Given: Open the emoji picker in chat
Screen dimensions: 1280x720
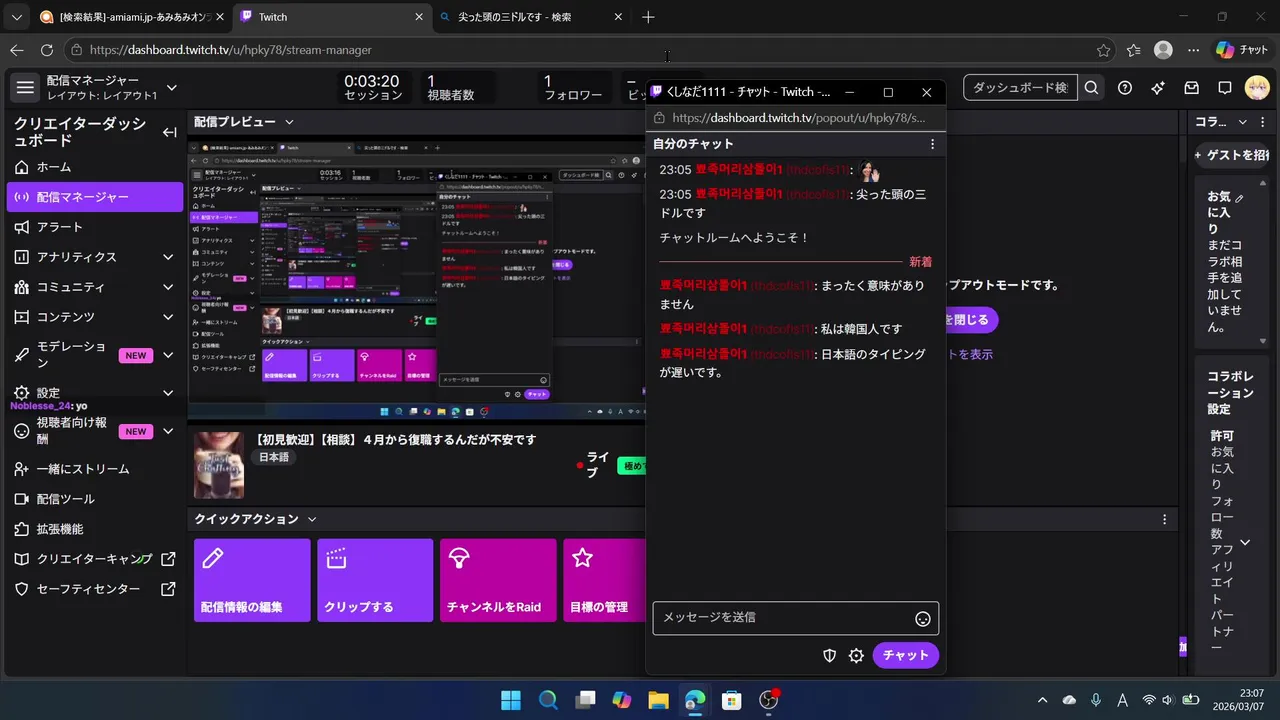Looking at the screenshot, I should pyautogui.click(x=923, y=619).
